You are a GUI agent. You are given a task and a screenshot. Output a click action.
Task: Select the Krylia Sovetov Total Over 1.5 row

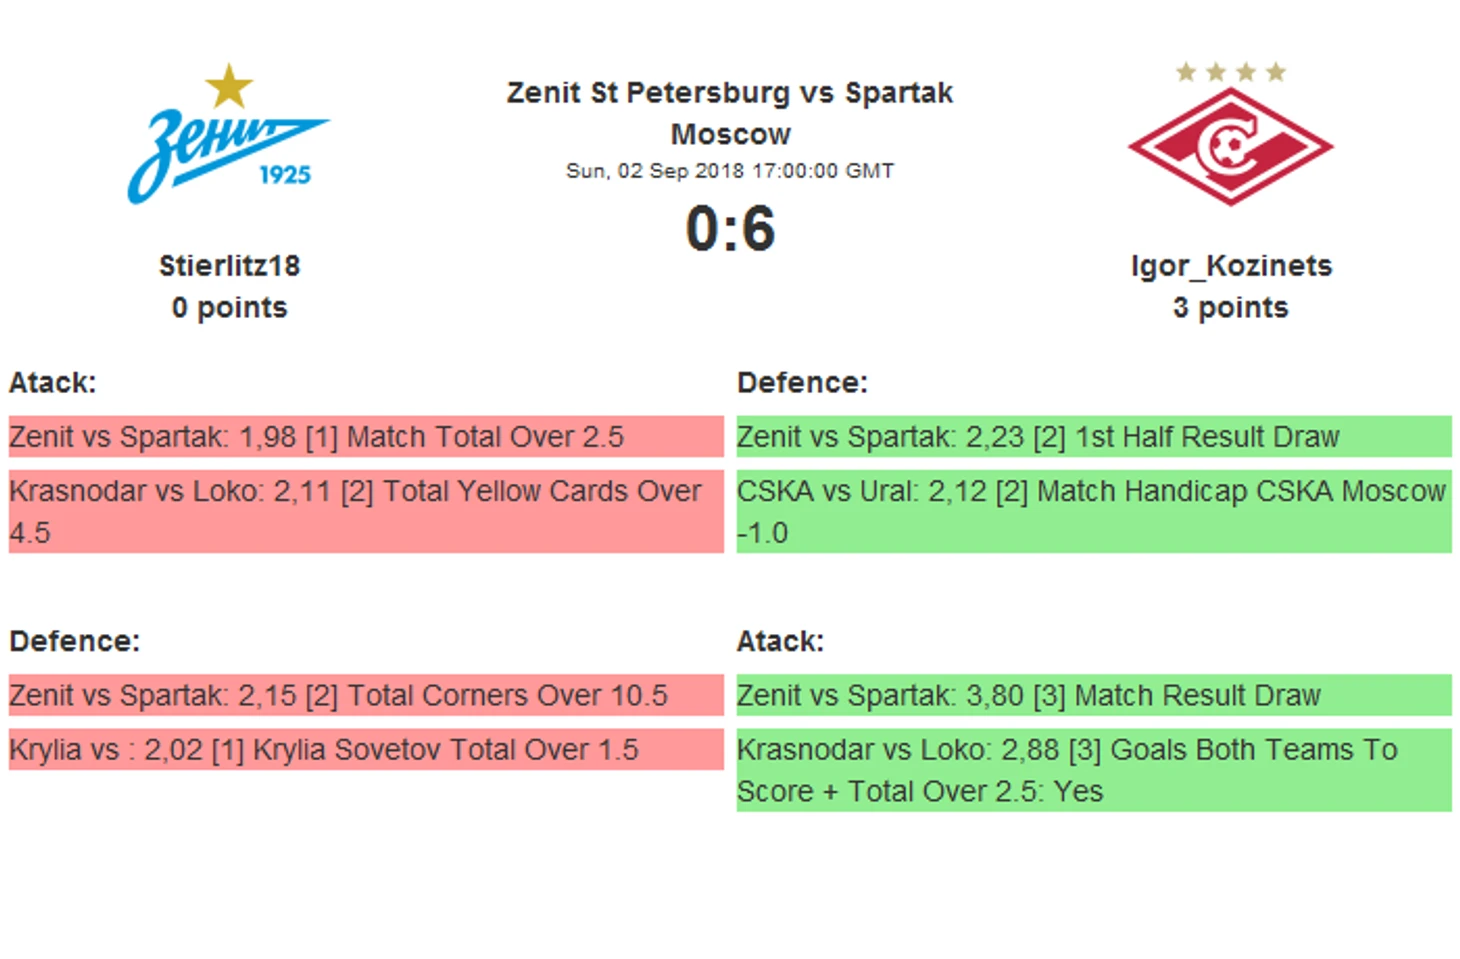click(x=366, y=749)
